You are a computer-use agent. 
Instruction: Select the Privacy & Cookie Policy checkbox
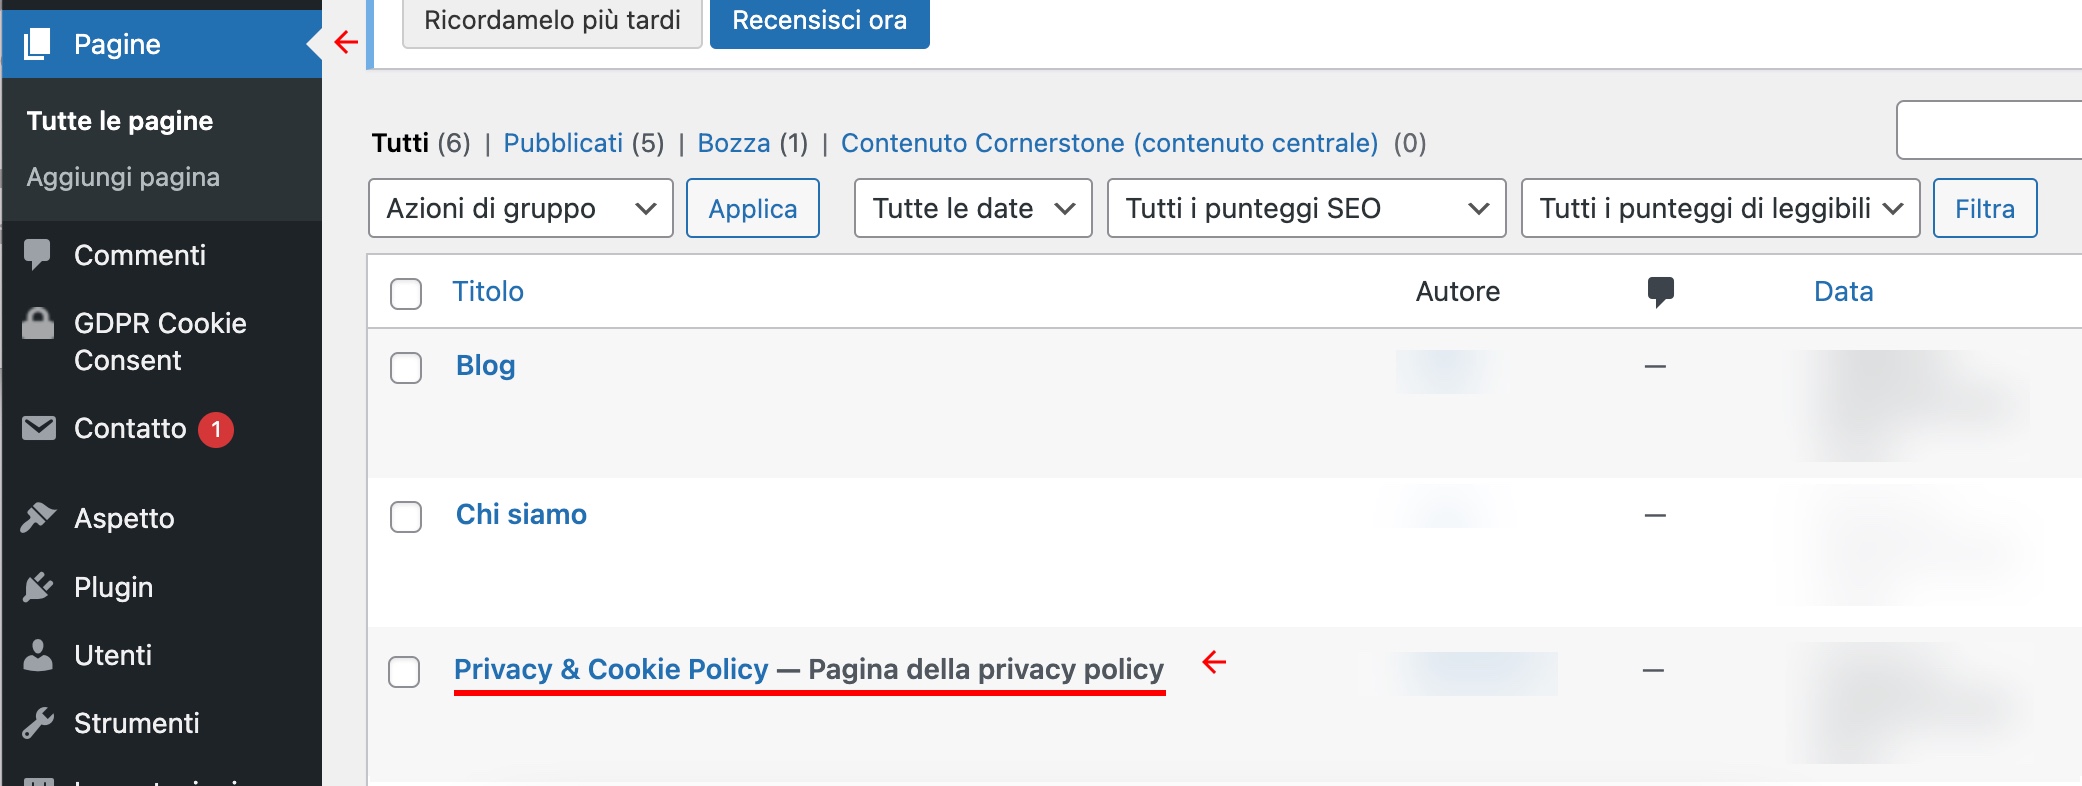[x=404, y=671]
